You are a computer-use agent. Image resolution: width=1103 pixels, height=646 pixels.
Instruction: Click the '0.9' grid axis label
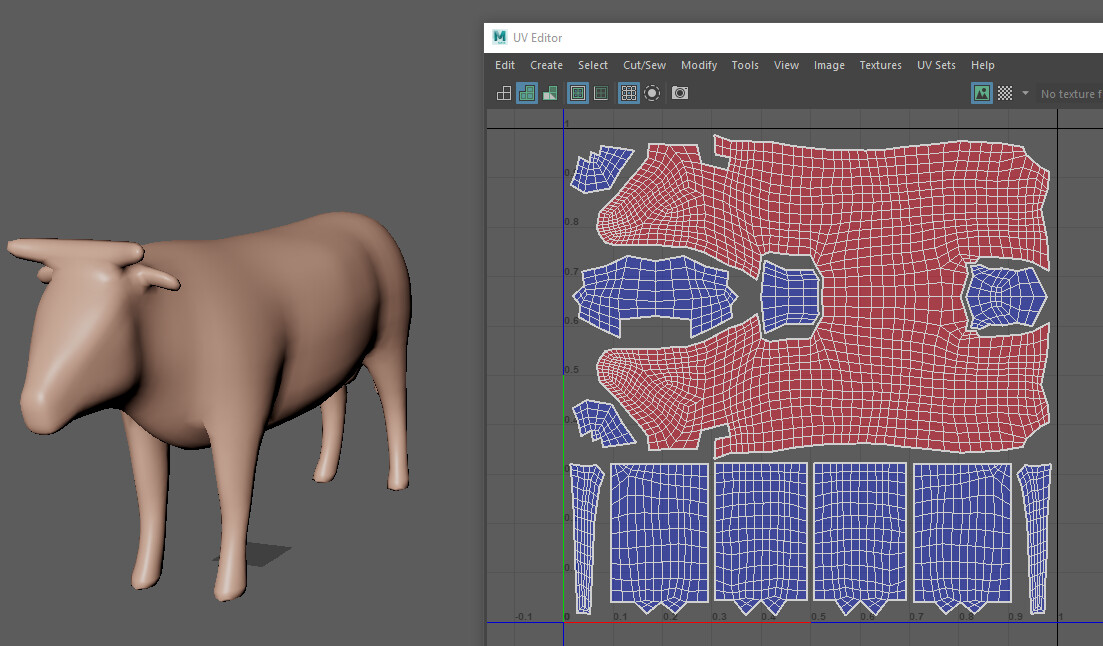(1015, 616)
